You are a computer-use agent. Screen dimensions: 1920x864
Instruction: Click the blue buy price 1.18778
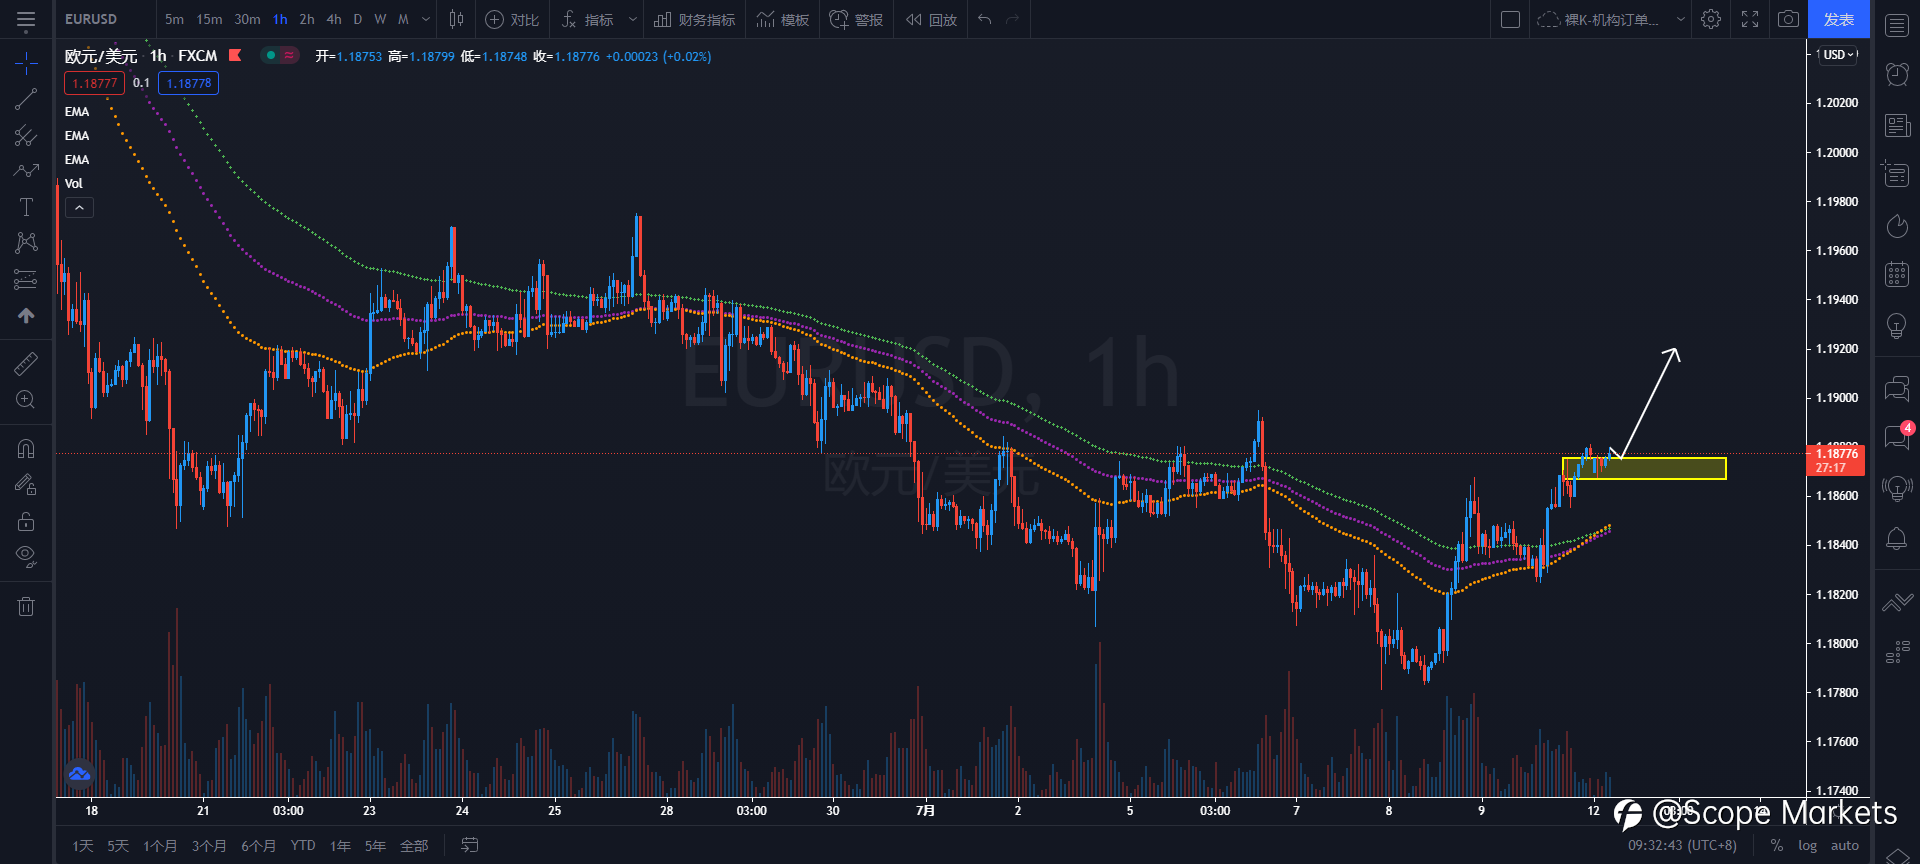(x=188, y=83)
